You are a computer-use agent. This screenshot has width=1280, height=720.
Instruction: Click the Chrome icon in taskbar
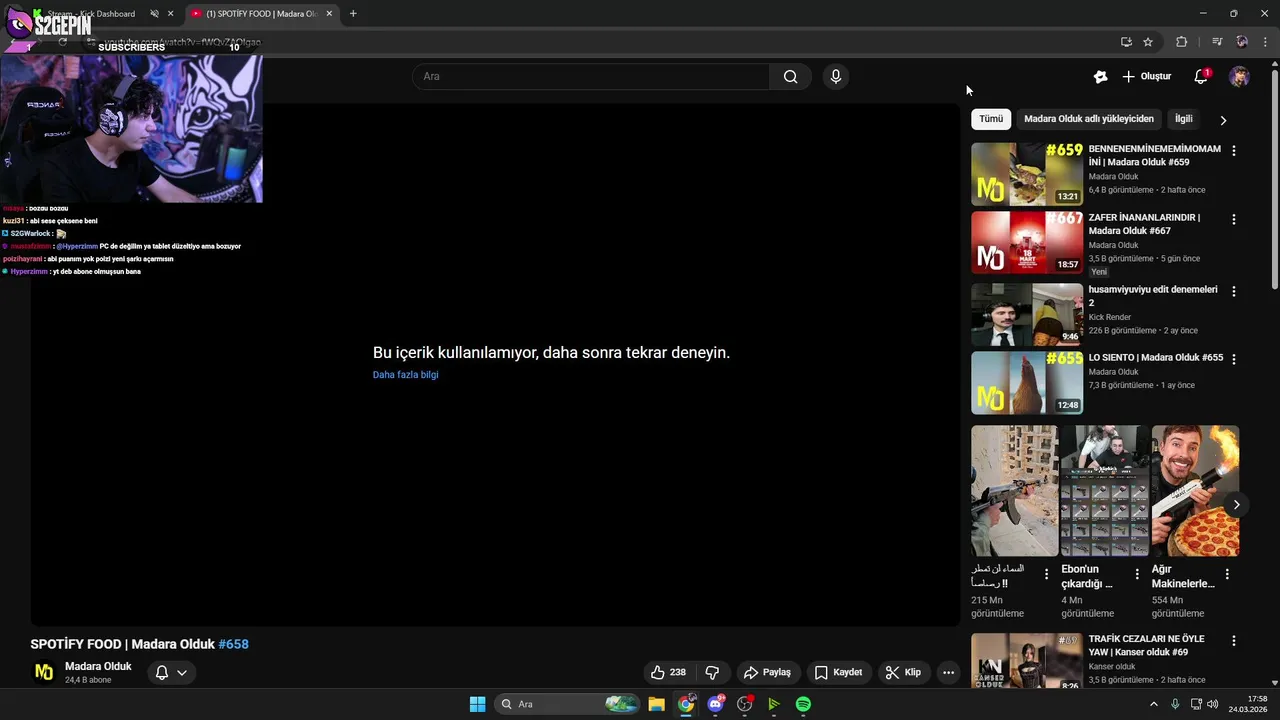[686, 704]
